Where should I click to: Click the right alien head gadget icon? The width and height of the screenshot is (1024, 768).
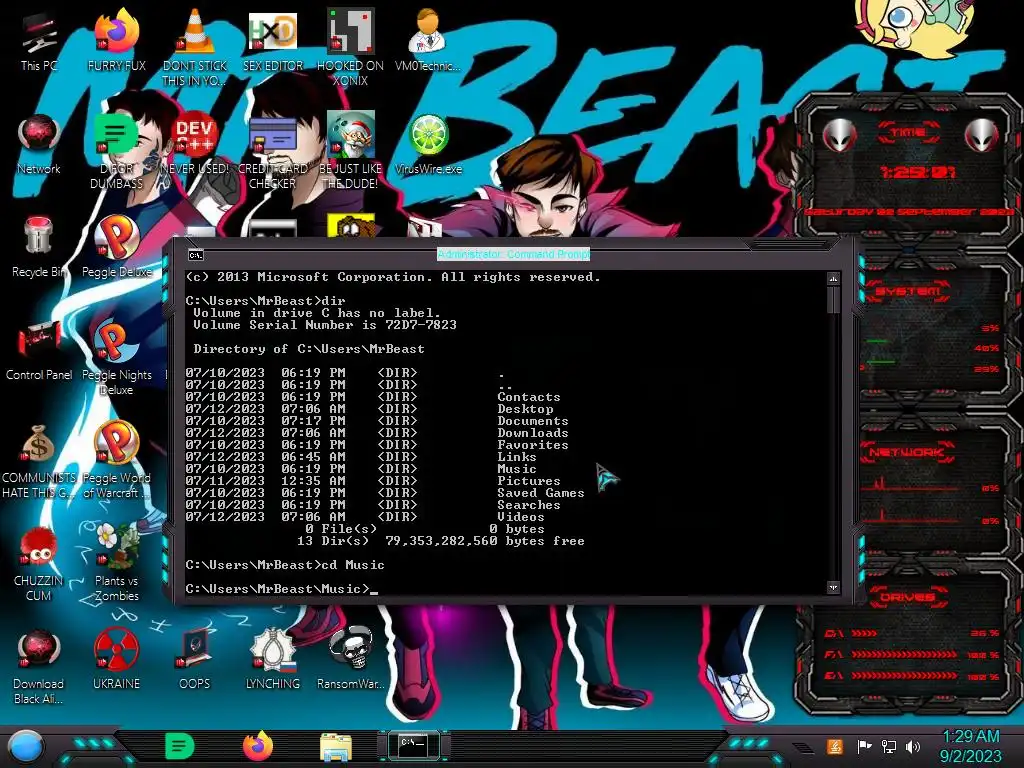(x=982, y=134)
